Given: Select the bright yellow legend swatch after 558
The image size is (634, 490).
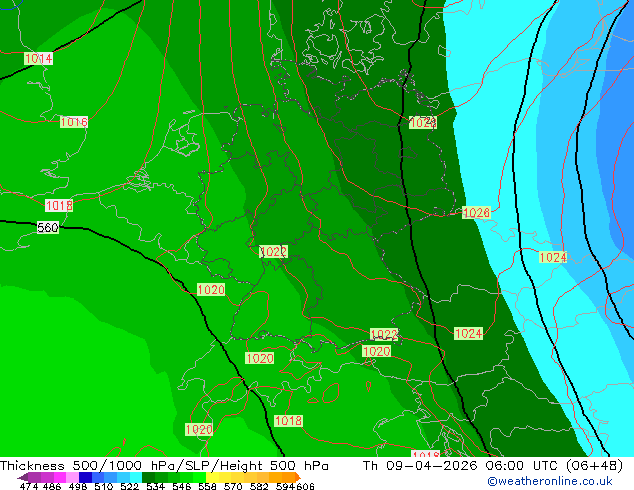Looking at the screenshot, I should tap(212, 477).
